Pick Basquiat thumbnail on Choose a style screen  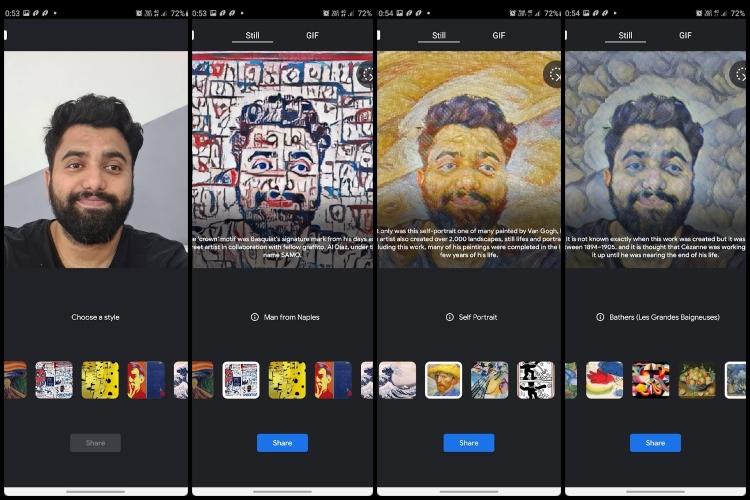[x=54, y=380]
